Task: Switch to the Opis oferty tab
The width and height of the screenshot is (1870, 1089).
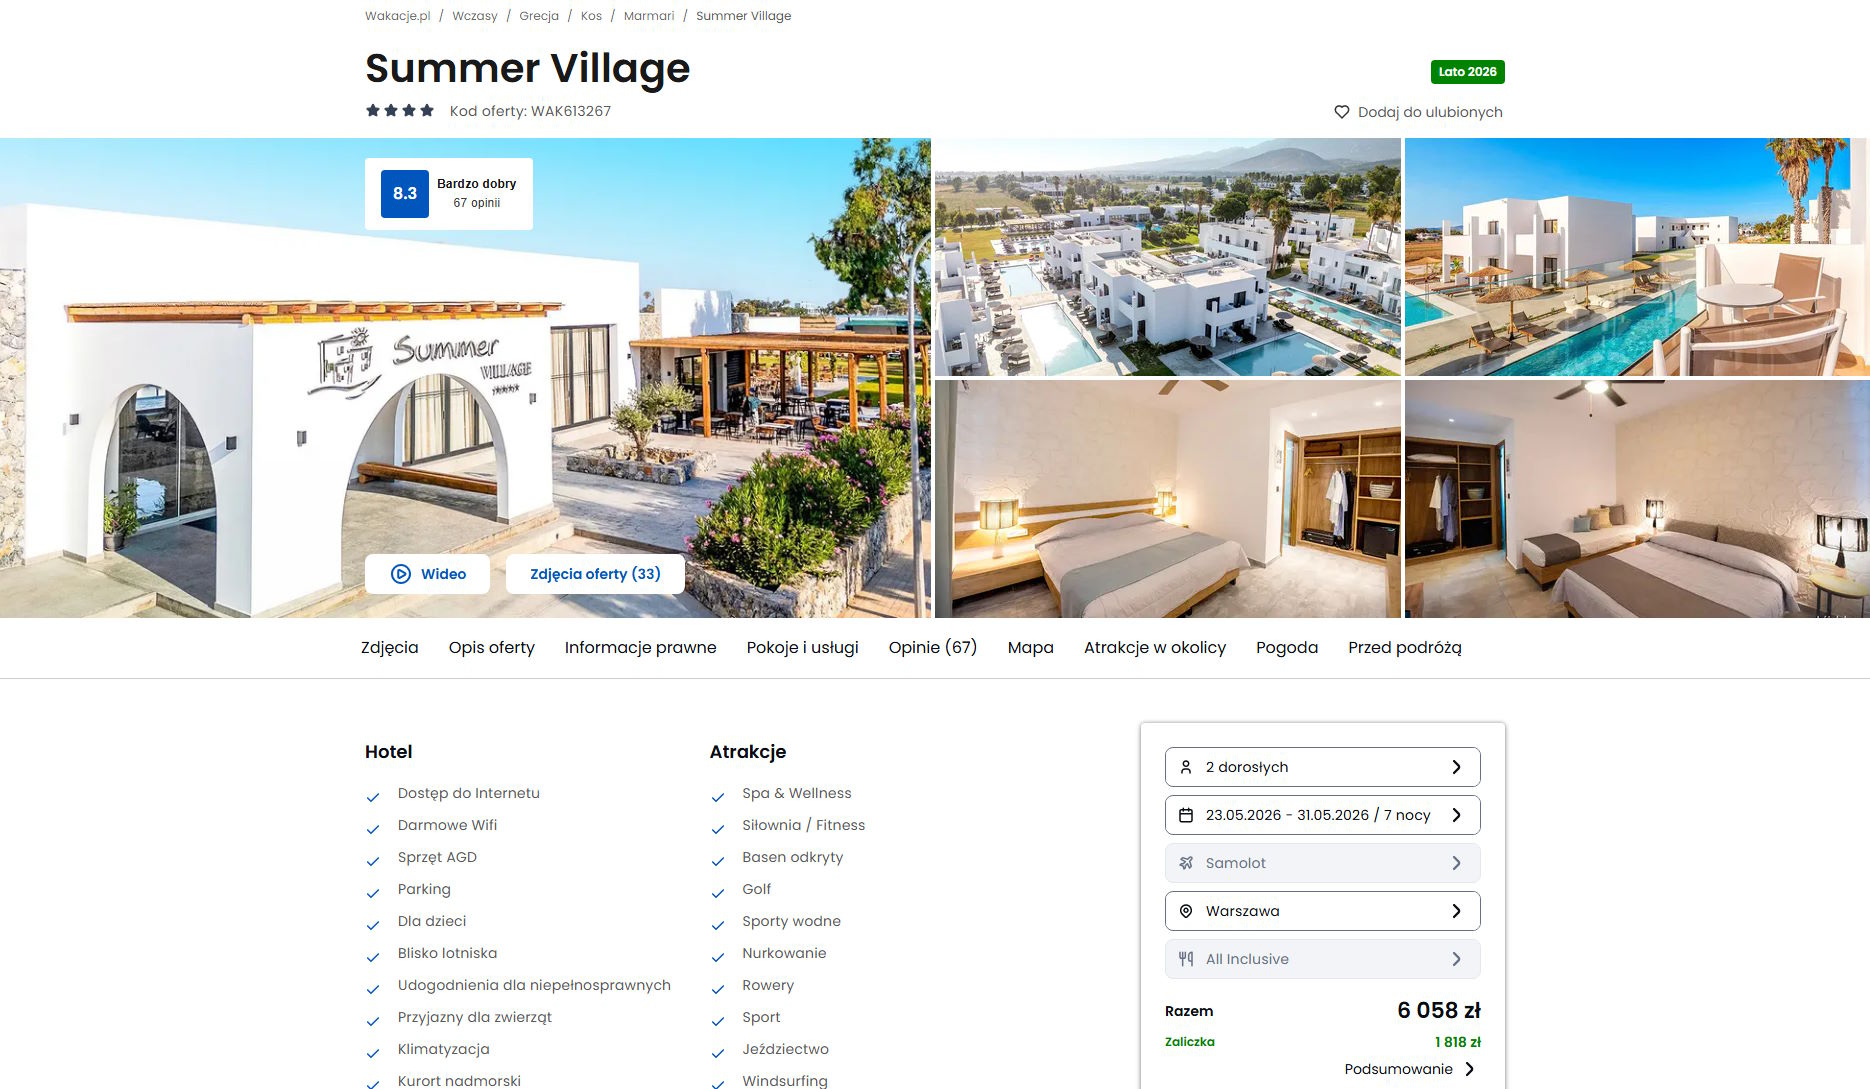Action: click(492, 648)
